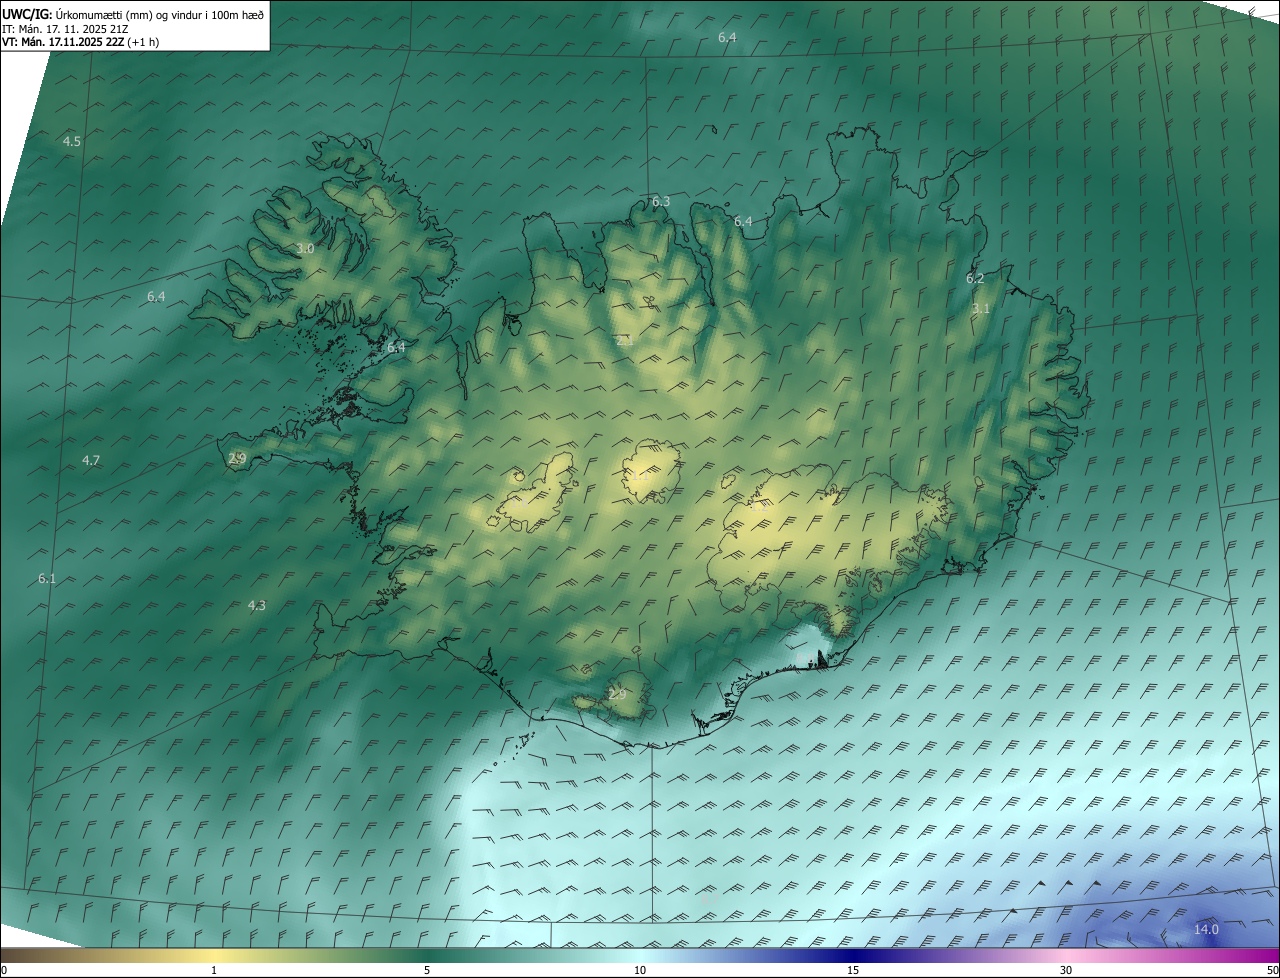Viewport: 1280px width, 978px height.
Task: Click the 4.7 value label on the map
Action: pyautogui.click(x=91, y=460)
